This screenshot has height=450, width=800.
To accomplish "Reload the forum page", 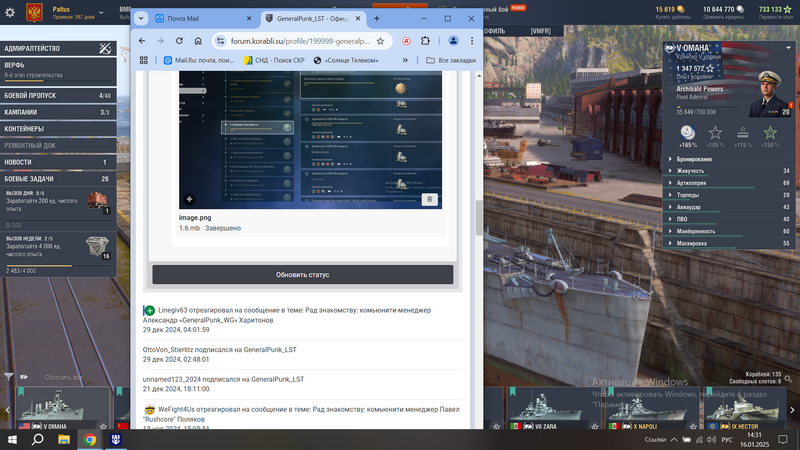I will (179, 41).
